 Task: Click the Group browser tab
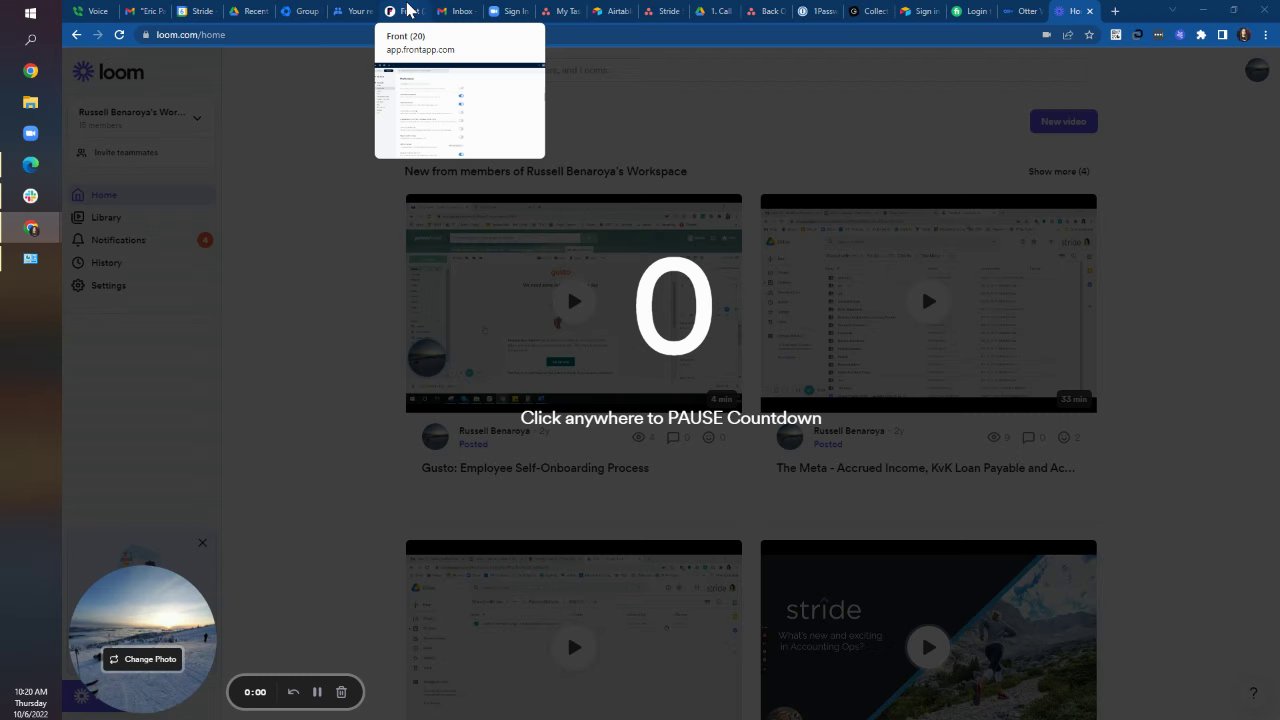(300, 11)
